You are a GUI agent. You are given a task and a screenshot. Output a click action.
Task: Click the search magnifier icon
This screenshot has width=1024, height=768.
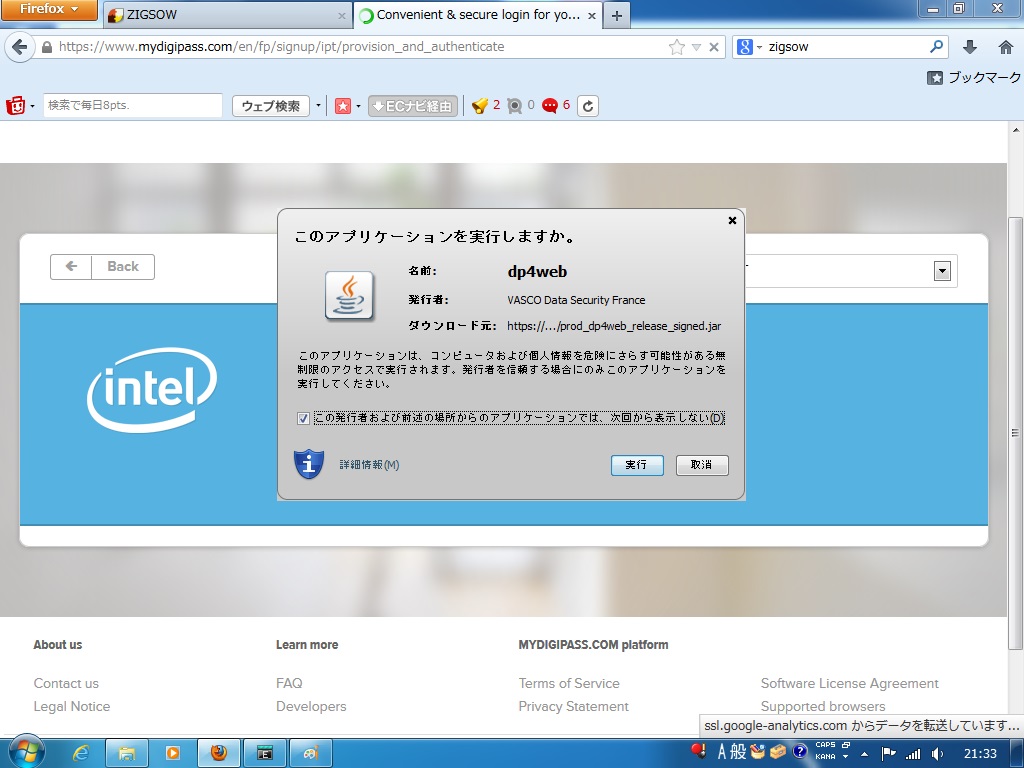(936, 46)
